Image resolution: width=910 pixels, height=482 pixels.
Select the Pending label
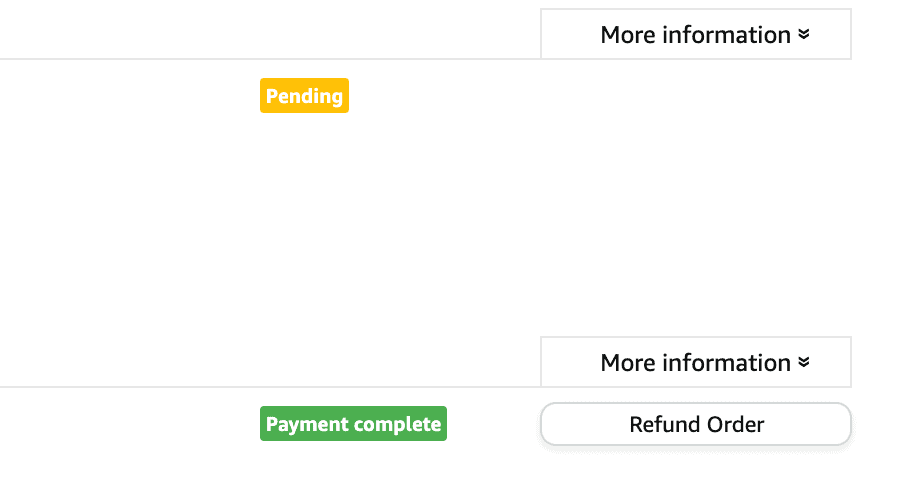(304, 96)
